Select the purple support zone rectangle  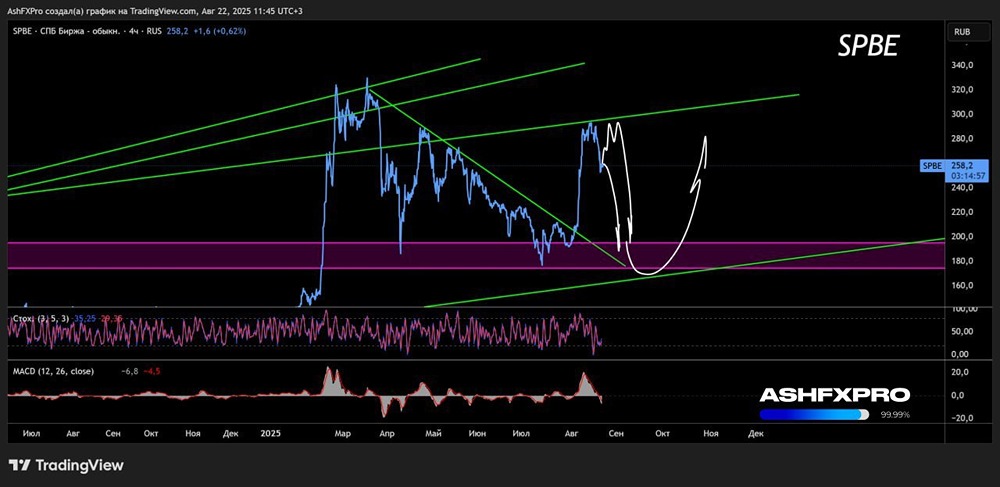(x=475, y=255)
